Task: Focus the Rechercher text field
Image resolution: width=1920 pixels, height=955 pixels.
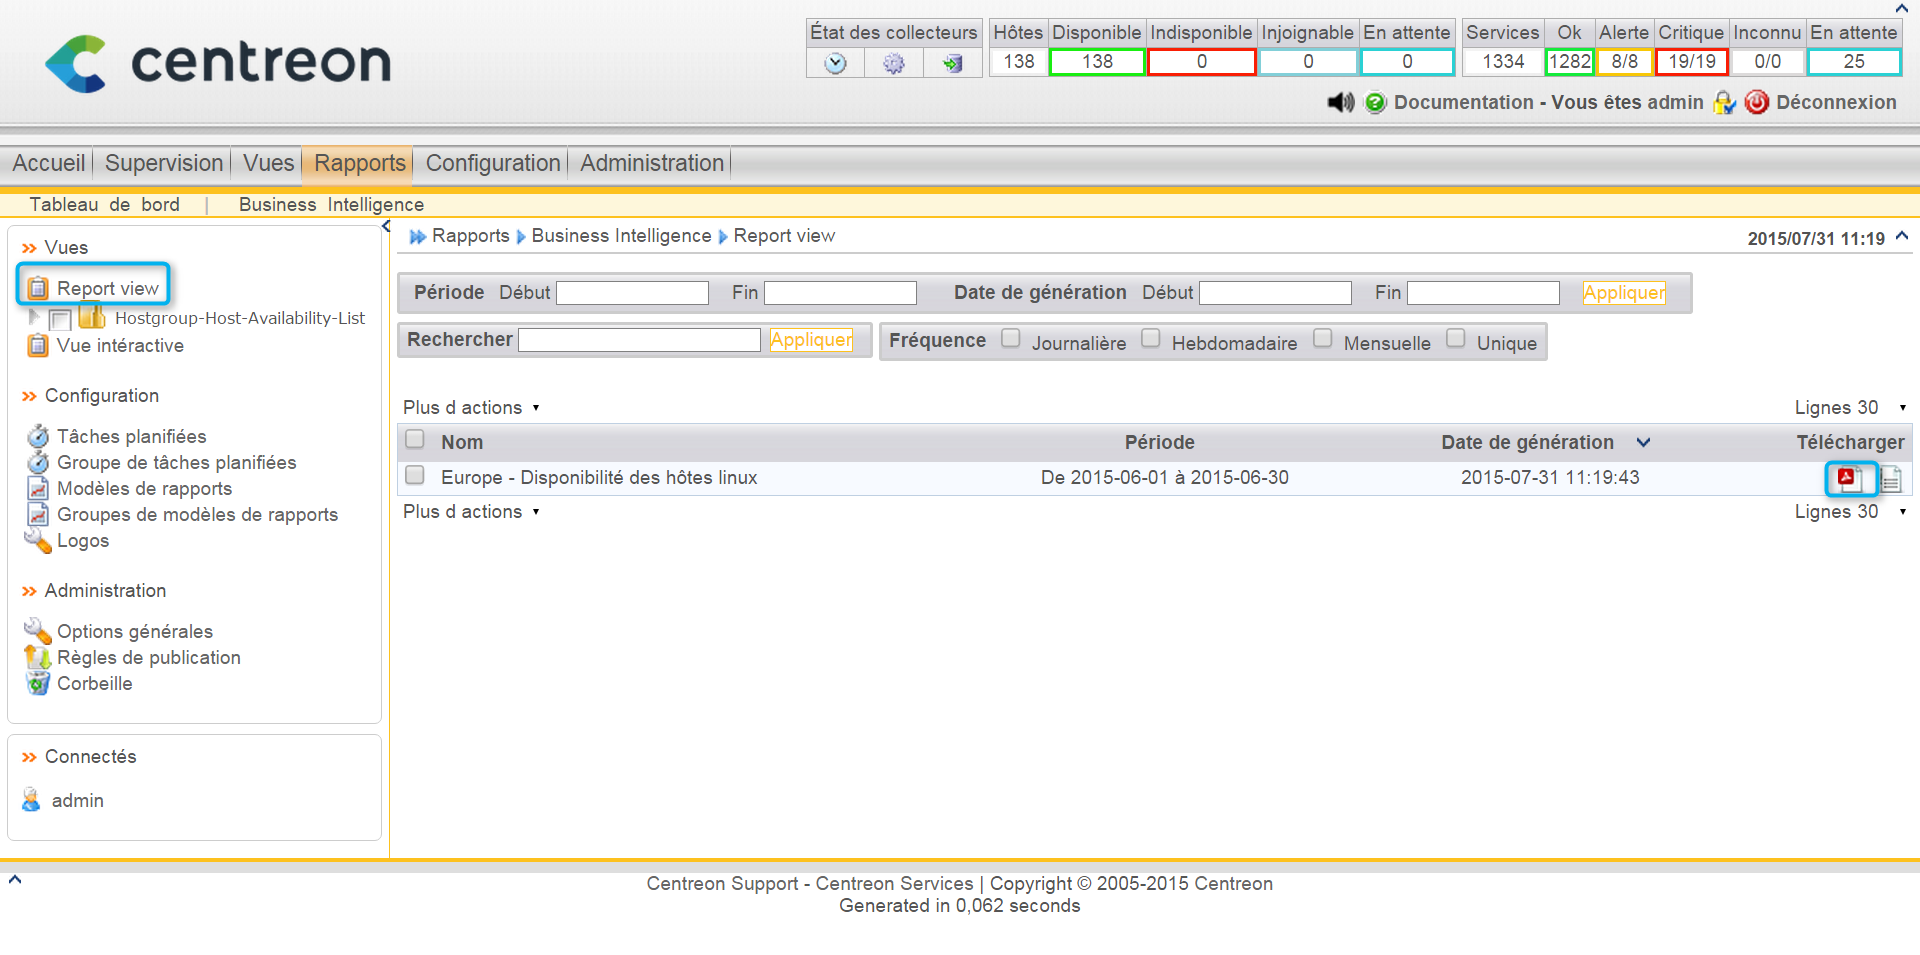Action: 640,340
